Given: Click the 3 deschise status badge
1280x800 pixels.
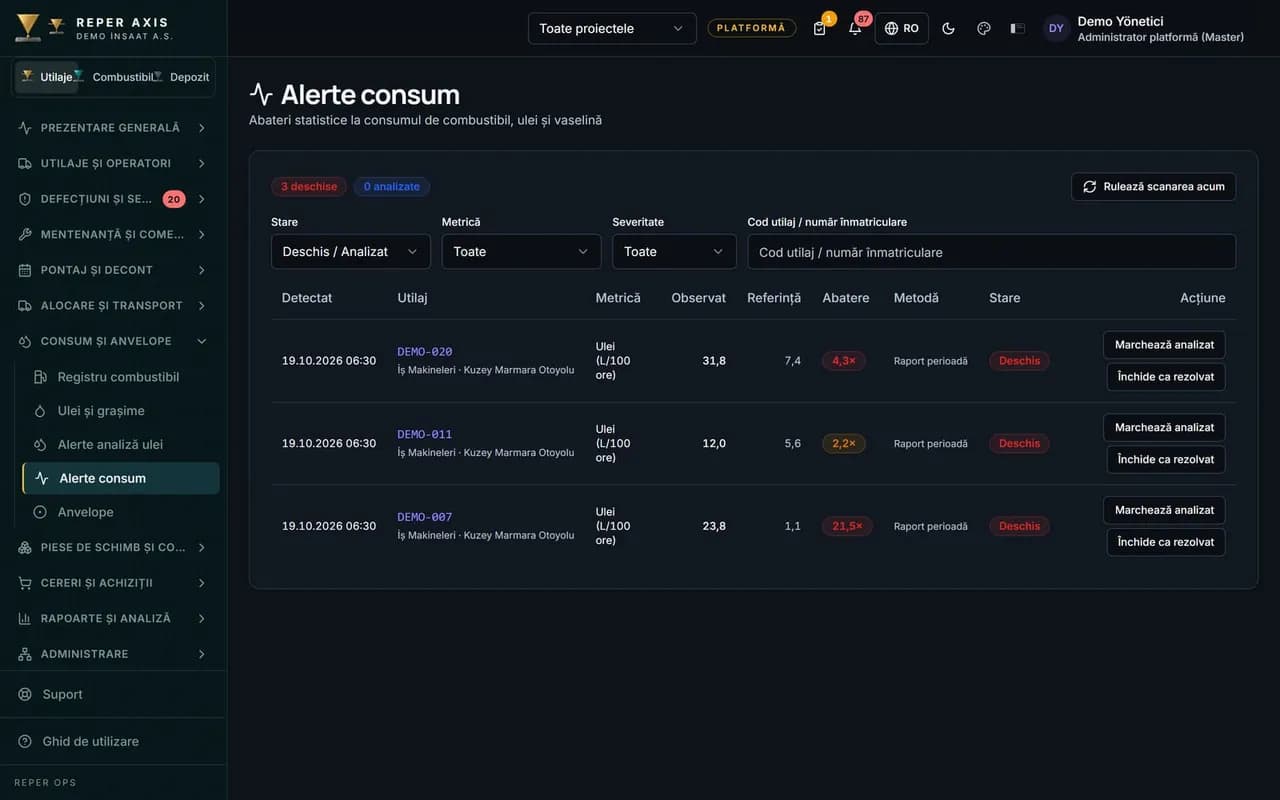Looking at the screenshot, I should pos(309,186).
